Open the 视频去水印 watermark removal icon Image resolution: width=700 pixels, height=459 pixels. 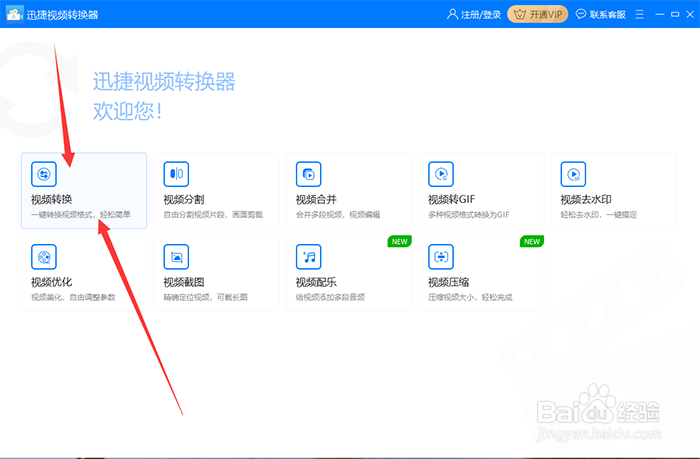click(573, 174)
